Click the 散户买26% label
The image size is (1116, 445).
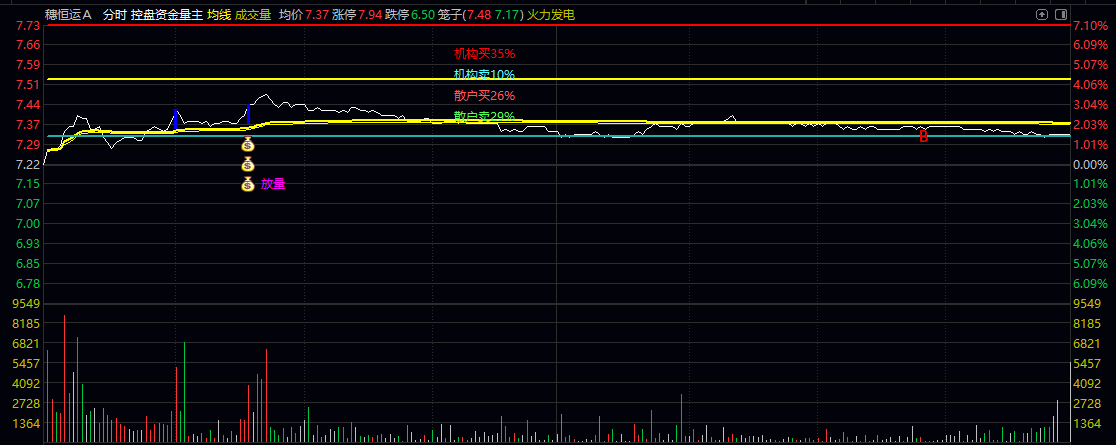[485, 95]
